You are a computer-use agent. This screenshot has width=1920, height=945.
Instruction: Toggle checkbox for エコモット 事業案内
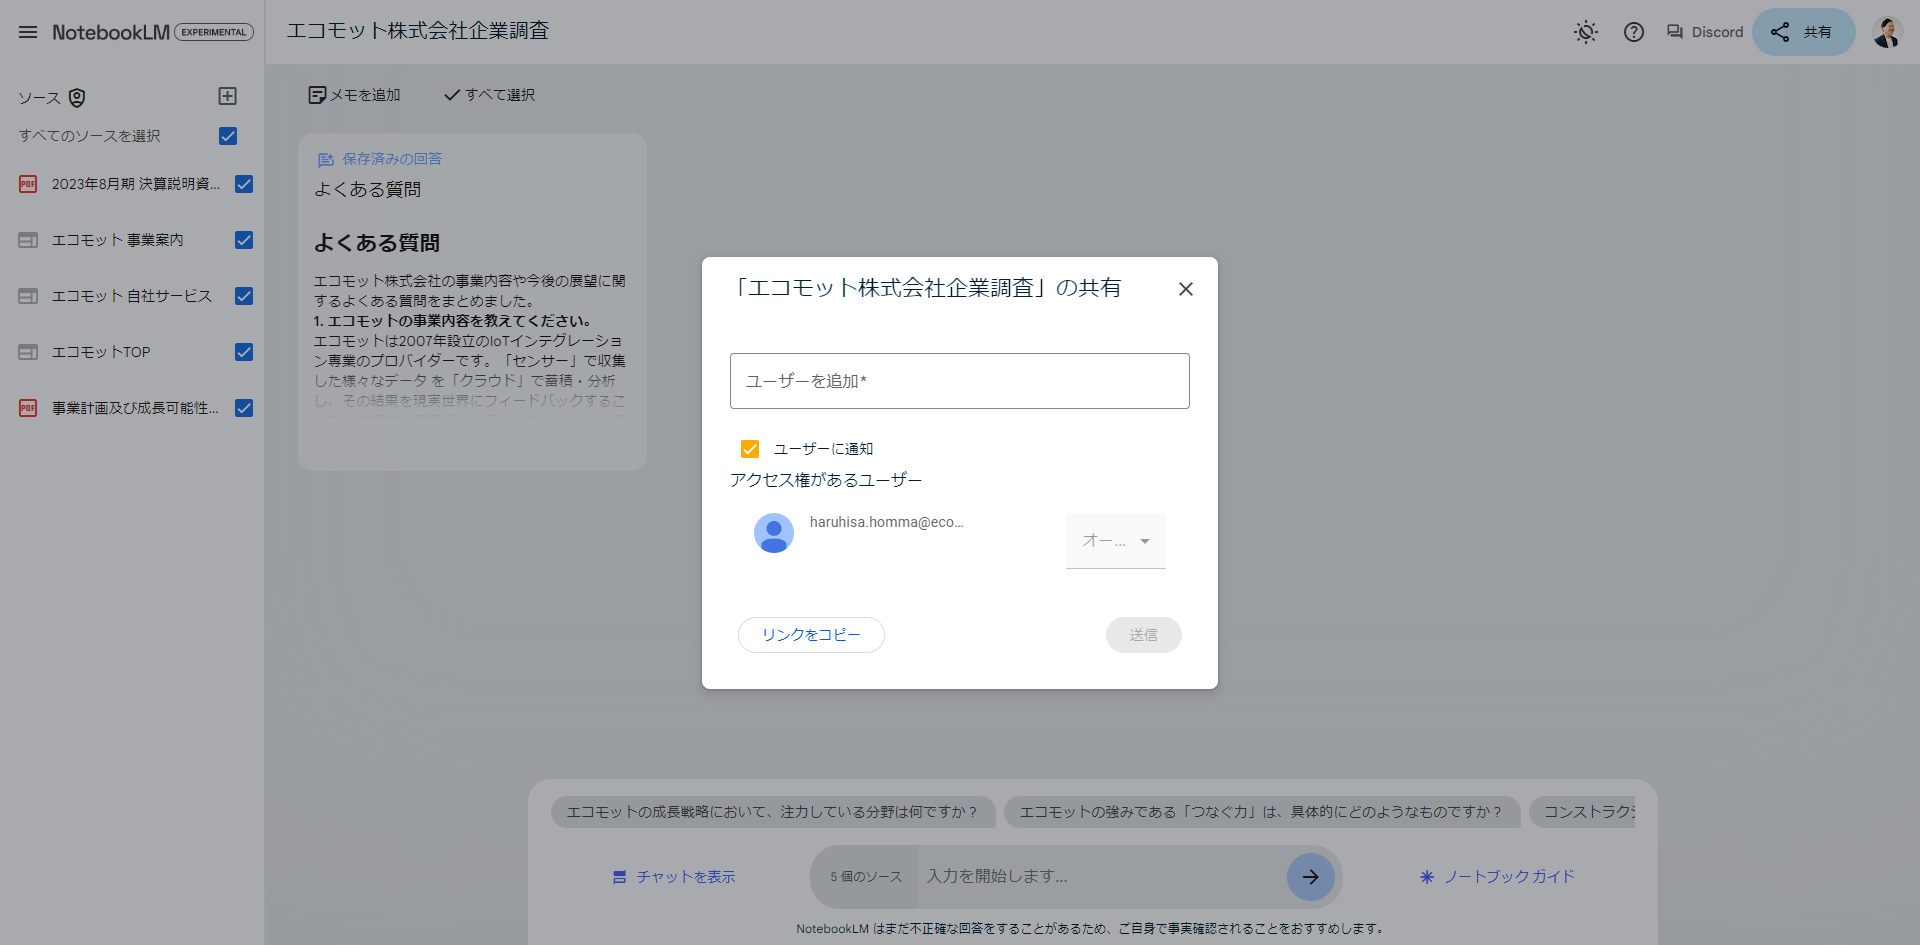[x=244, y=240]
